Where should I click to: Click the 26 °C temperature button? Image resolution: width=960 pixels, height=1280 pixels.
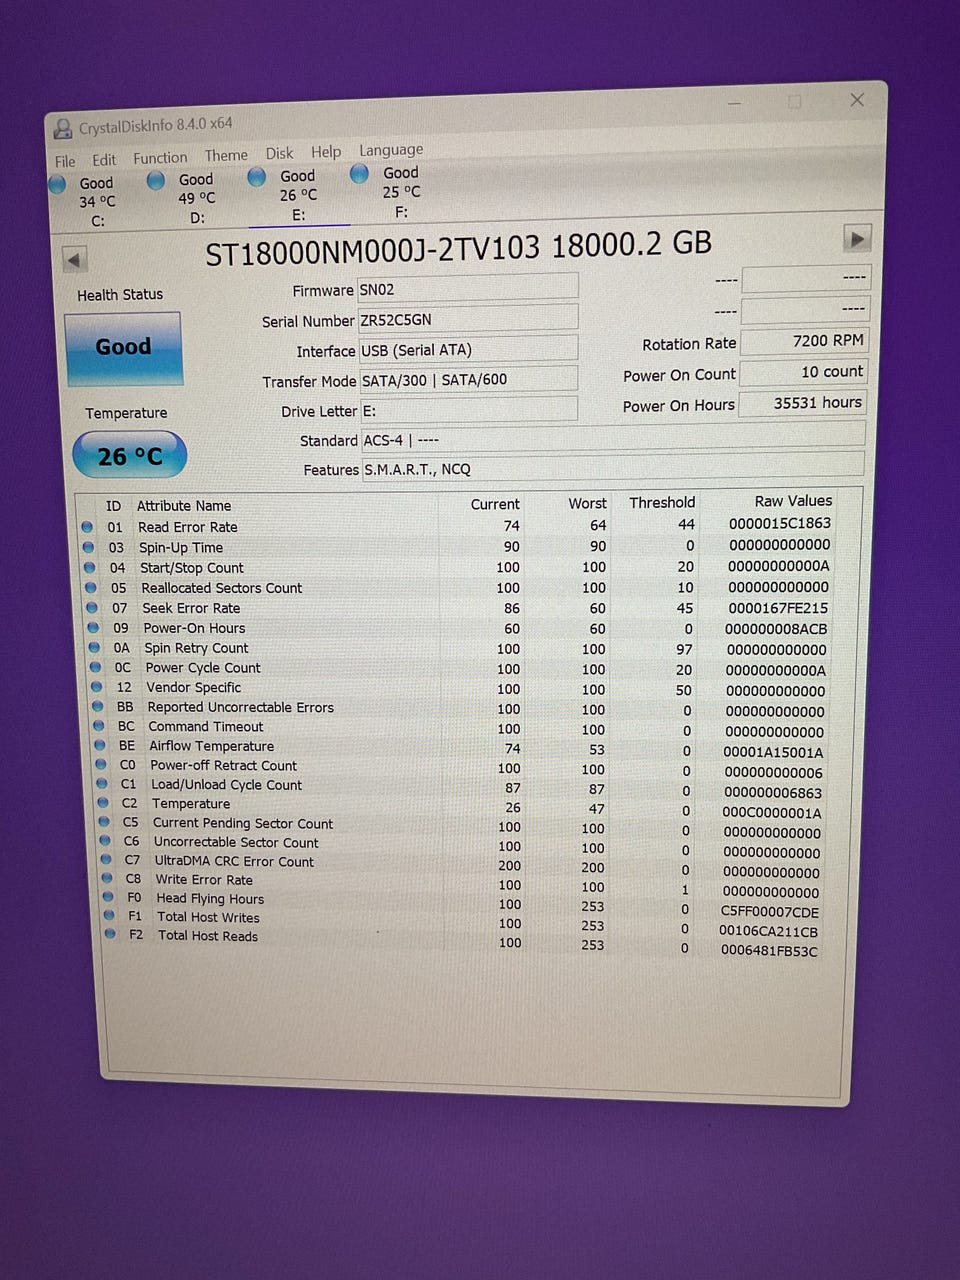[129, 456]
